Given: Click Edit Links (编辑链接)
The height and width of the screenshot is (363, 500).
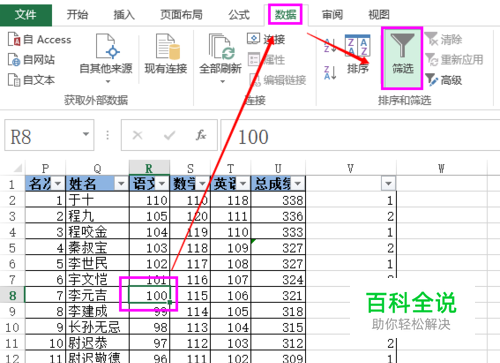Looking at the screenshot, I should (277, 80).
